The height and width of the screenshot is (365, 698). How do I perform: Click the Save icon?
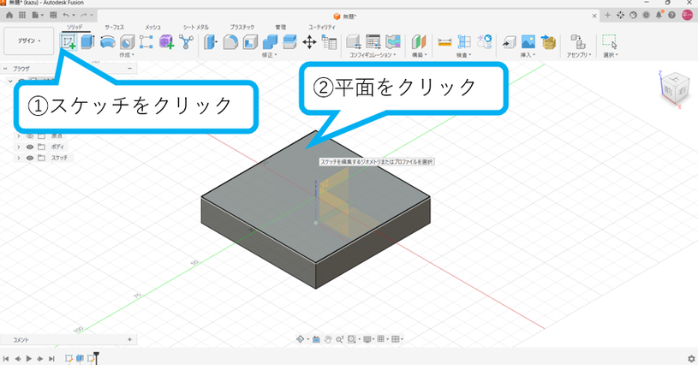pos(53,15)
